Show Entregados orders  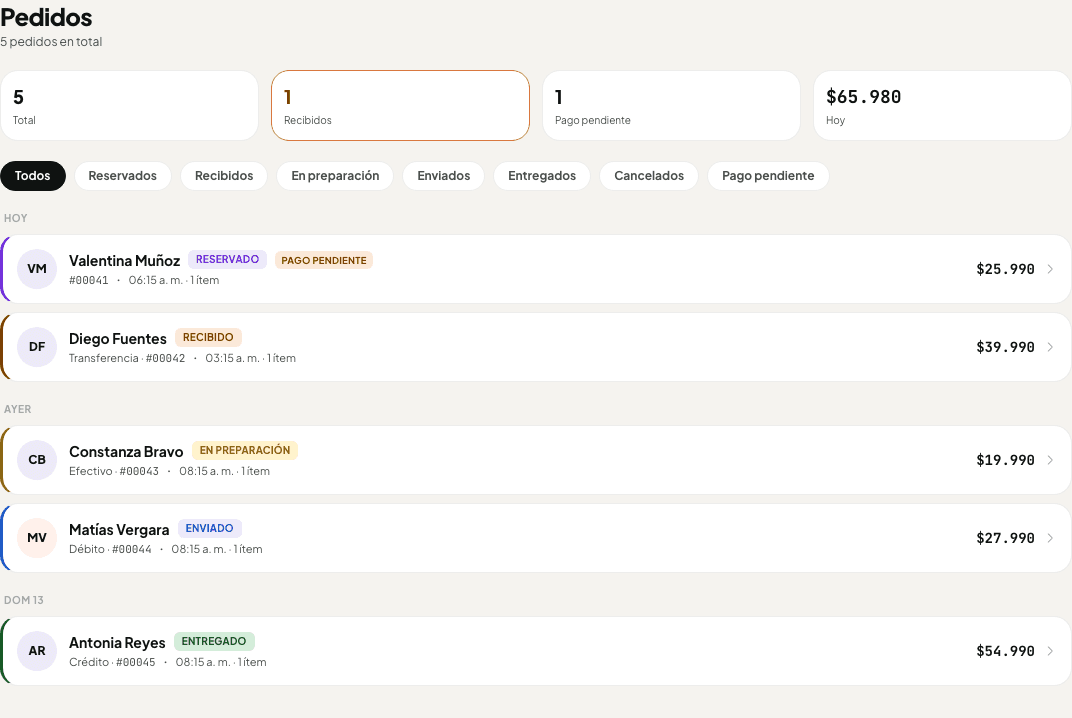pyautogui.click(x=542, y=176)
